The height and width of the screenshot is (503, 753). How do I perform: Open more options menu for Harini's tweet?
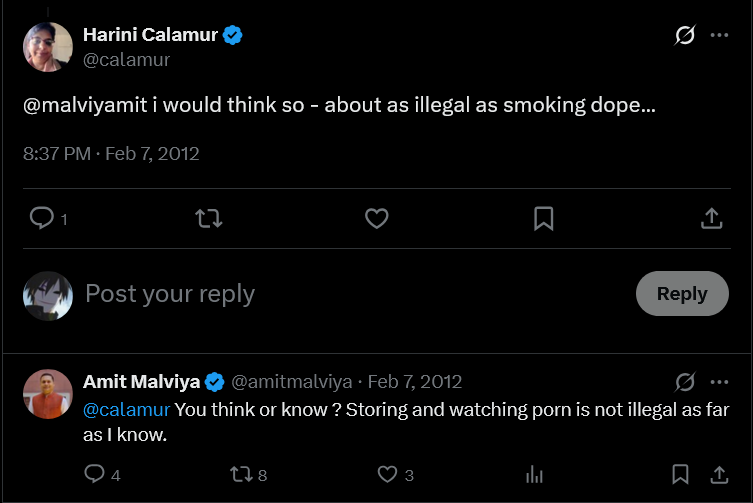point(719,35)
